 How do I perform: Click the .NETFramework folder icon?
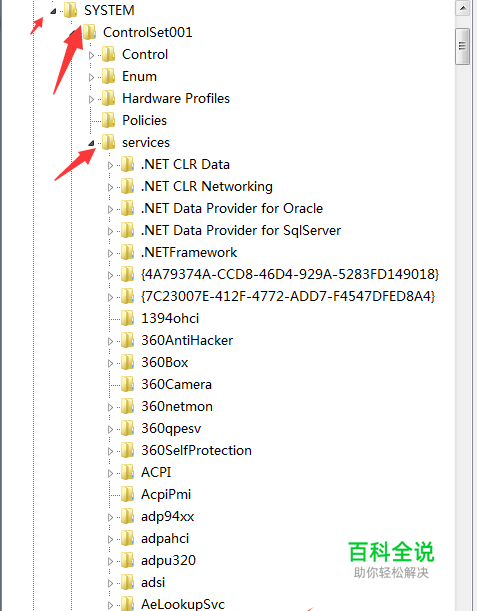[127, 252]
